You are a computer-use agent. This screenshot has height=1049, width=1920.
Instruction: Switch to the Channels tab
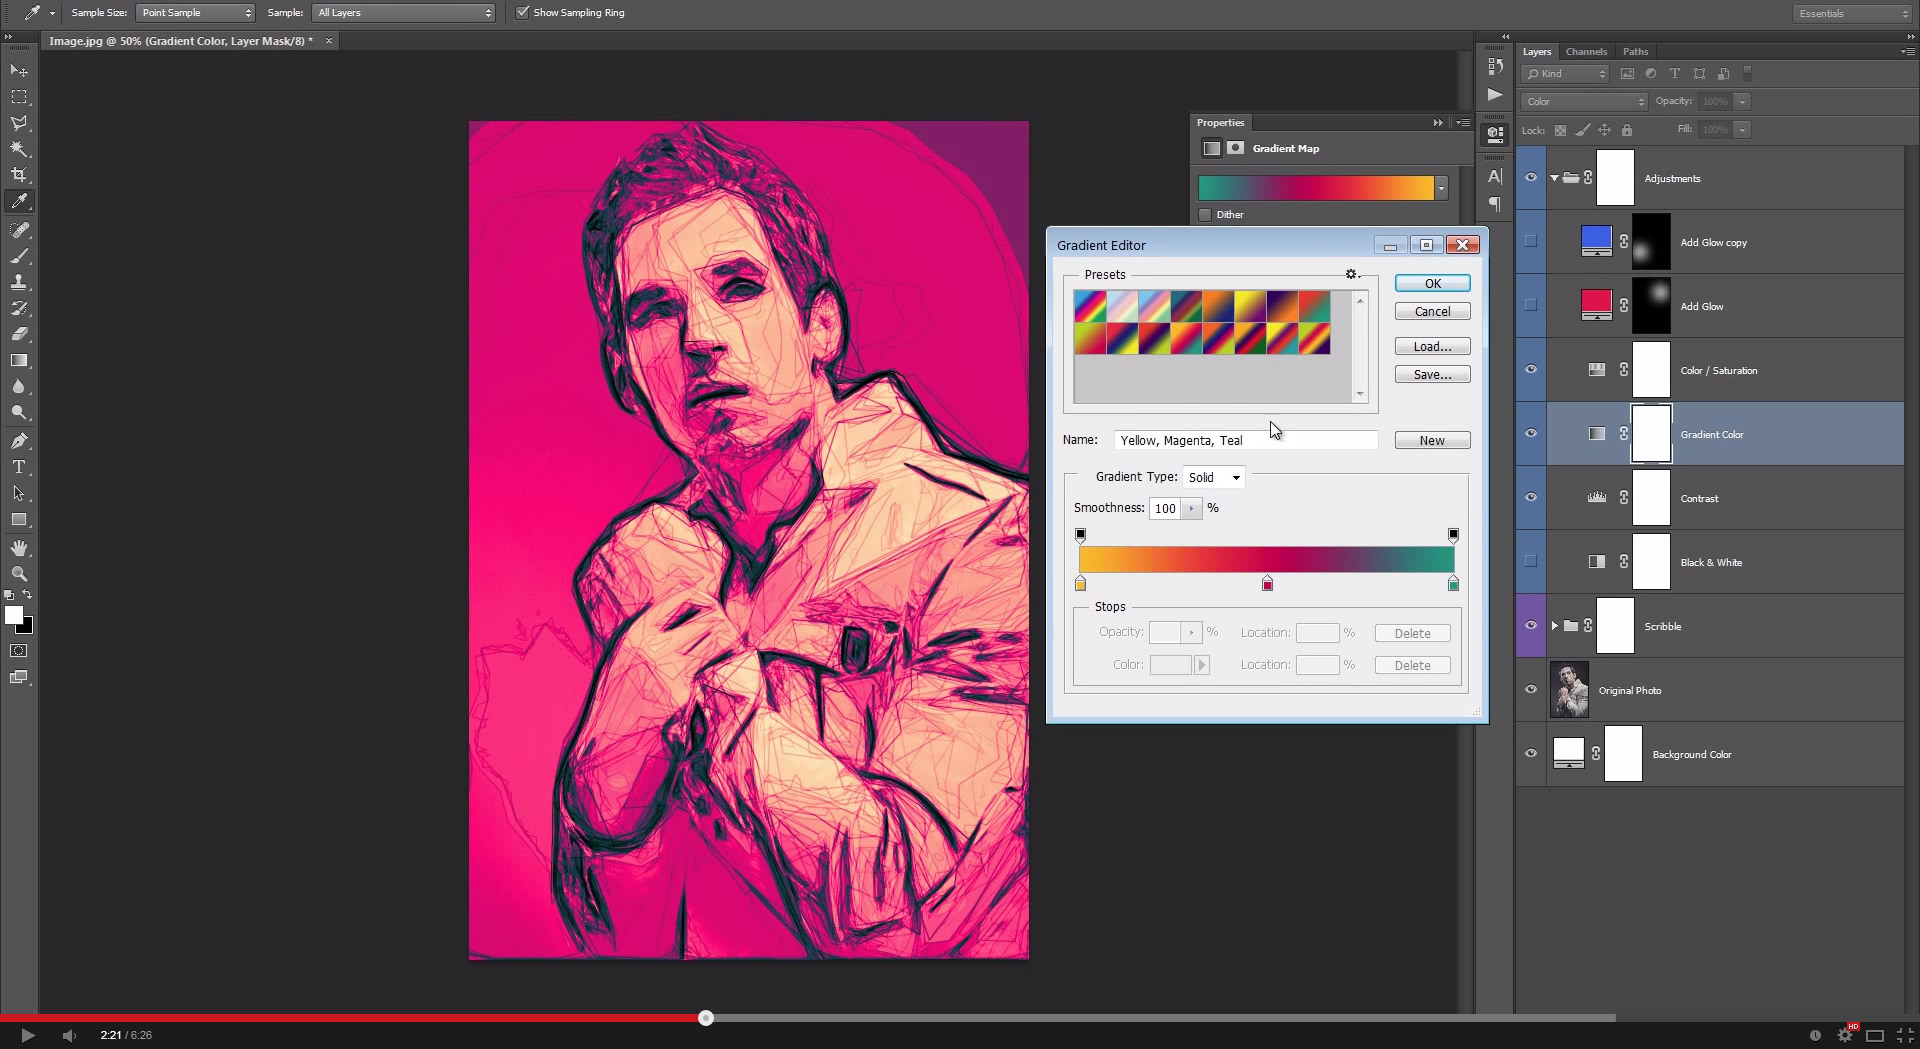click(1586, 52)
